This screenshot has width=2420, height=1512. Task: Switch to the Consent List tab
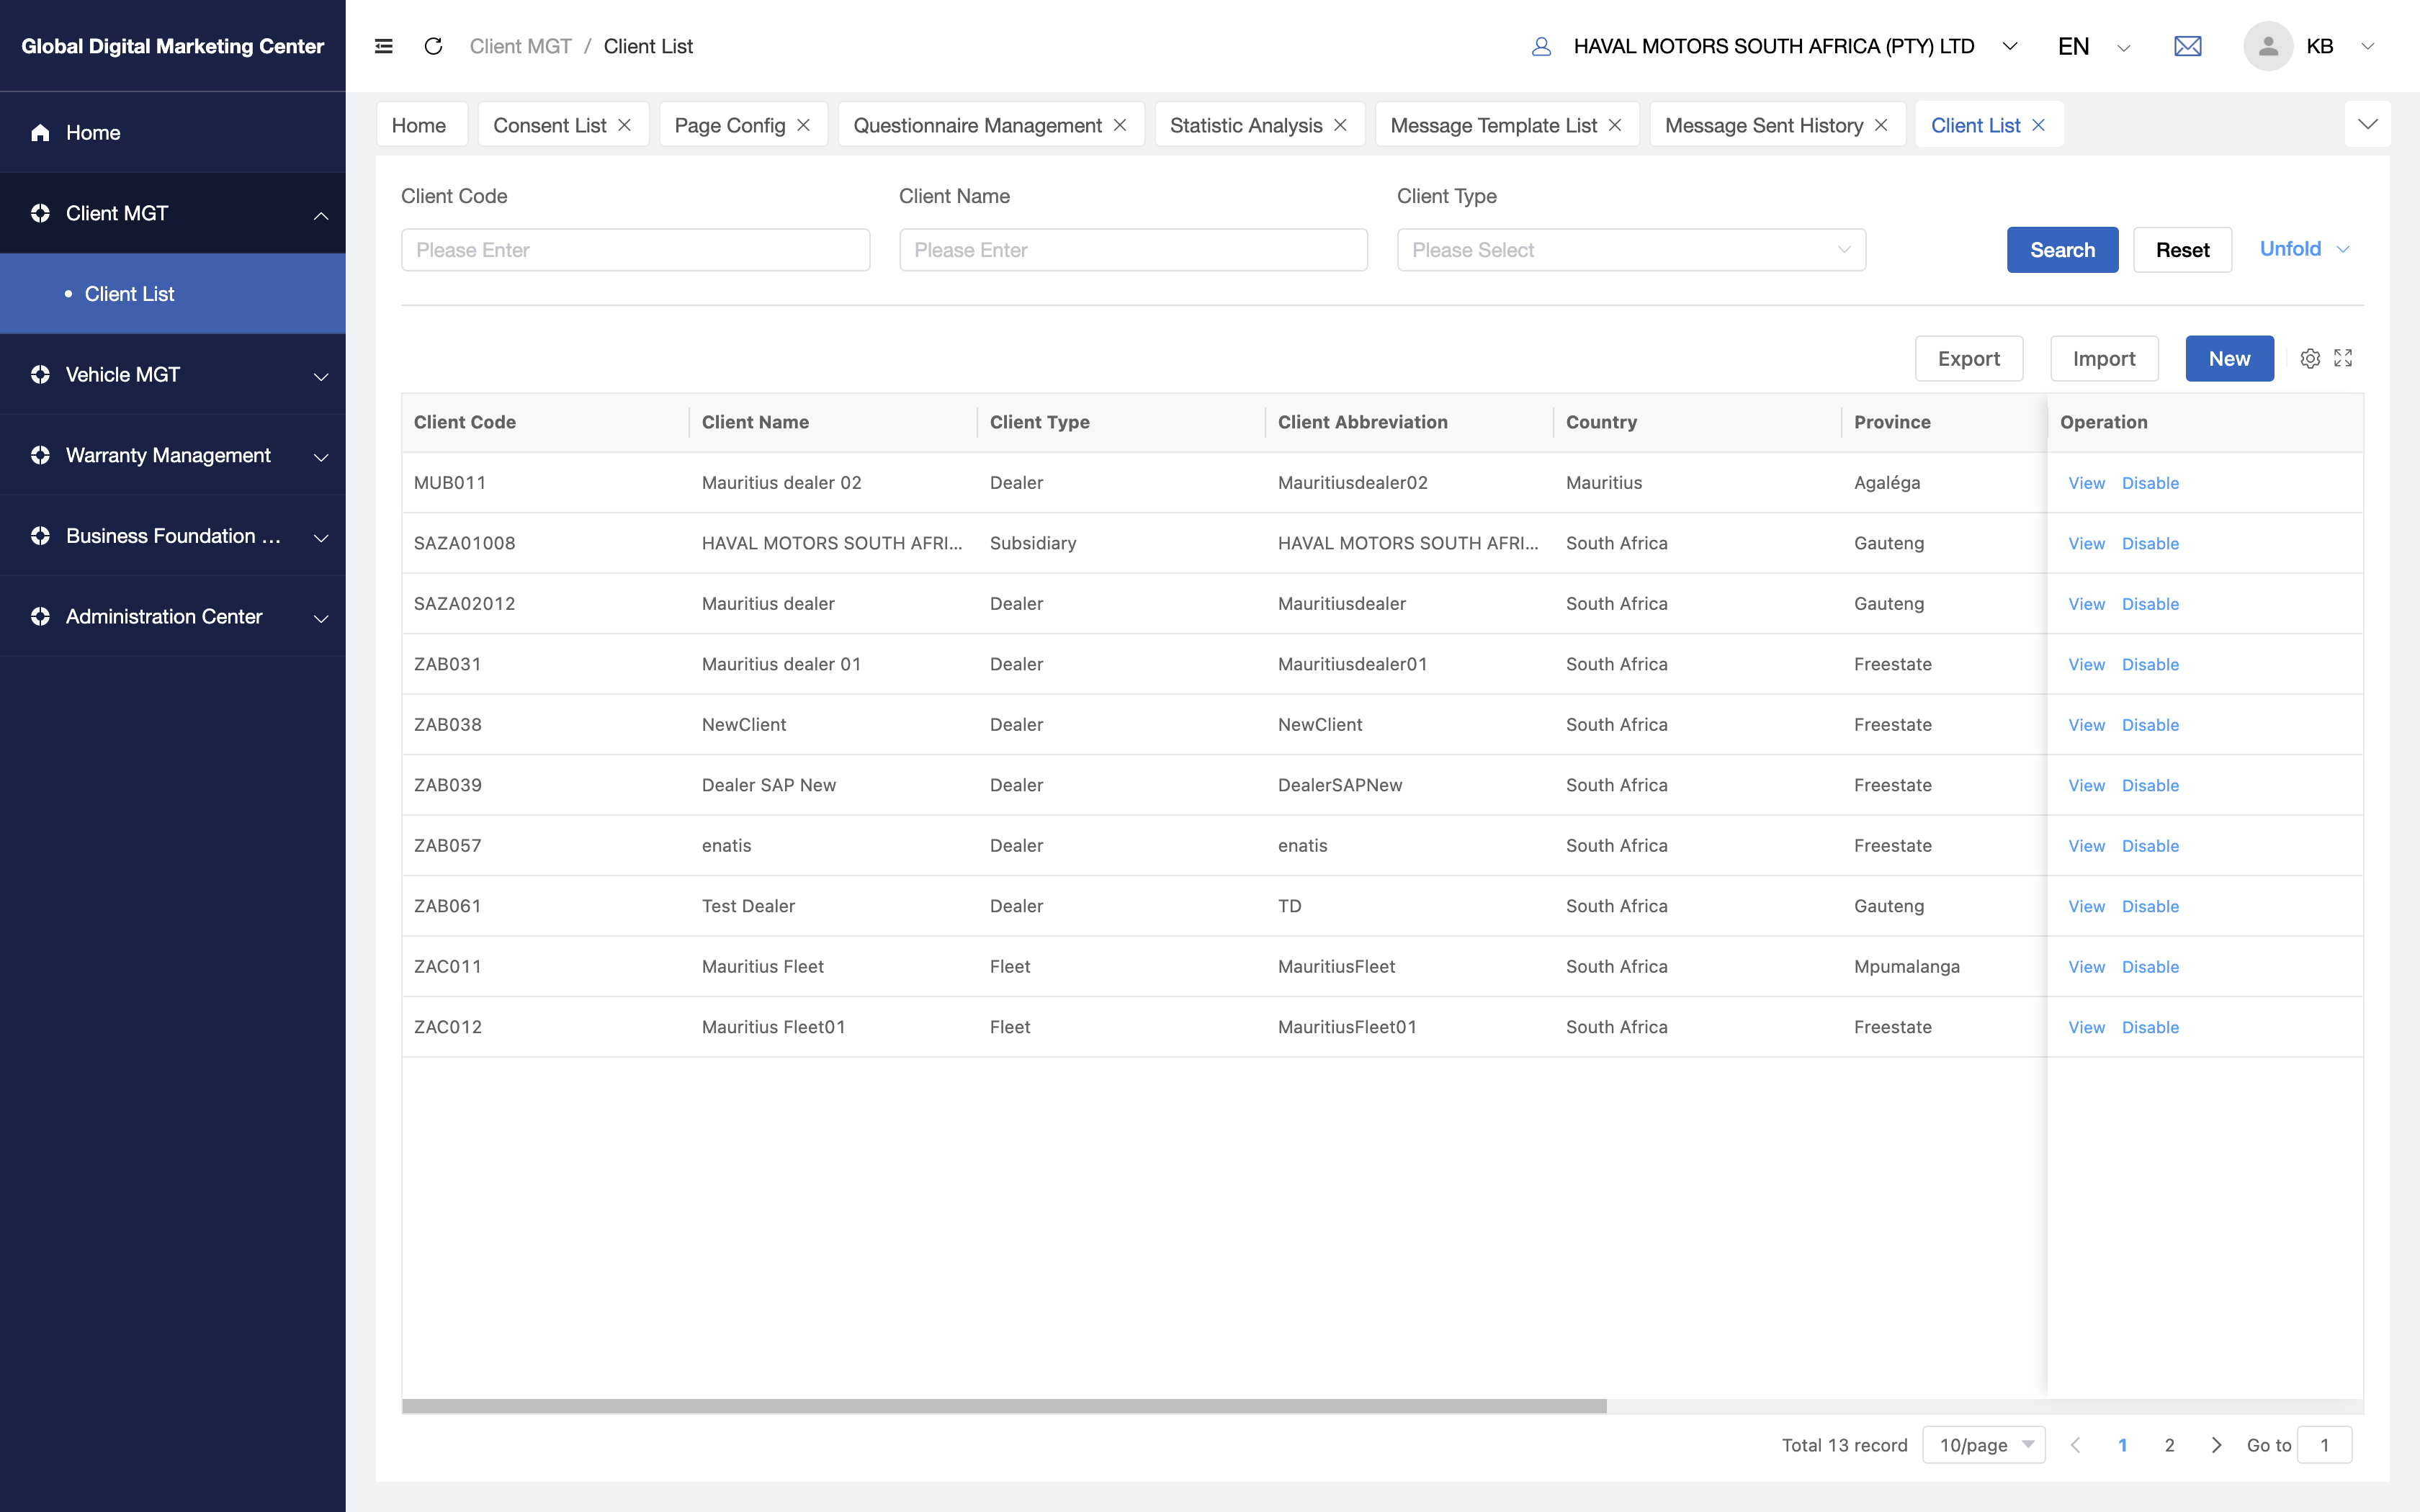549,125
